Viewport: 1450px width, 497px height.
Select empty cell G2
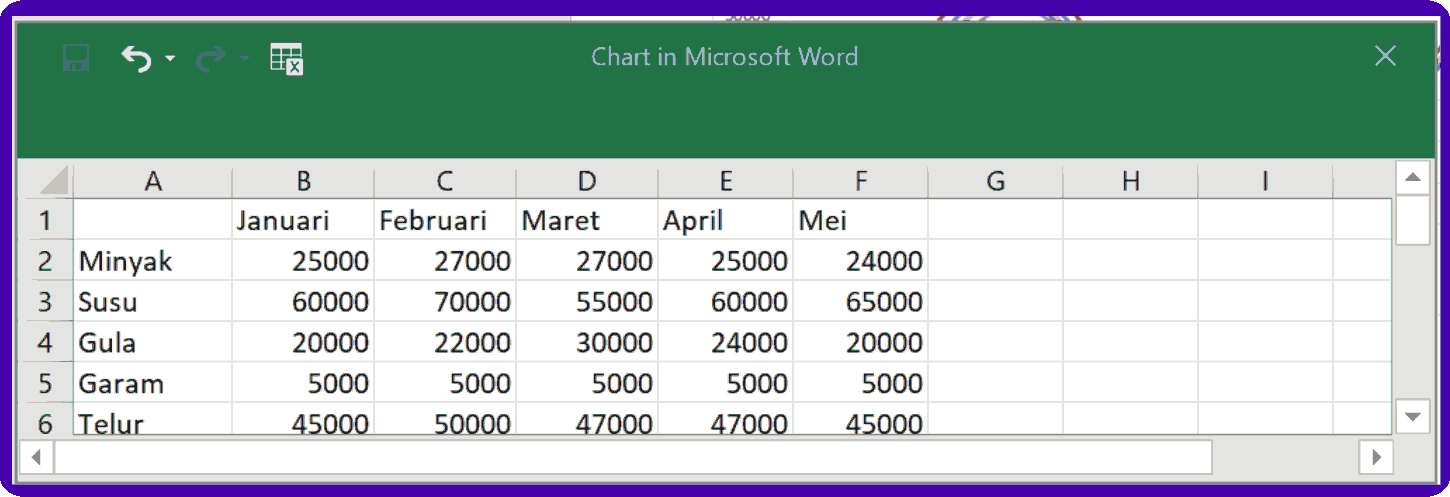(995, 261)
